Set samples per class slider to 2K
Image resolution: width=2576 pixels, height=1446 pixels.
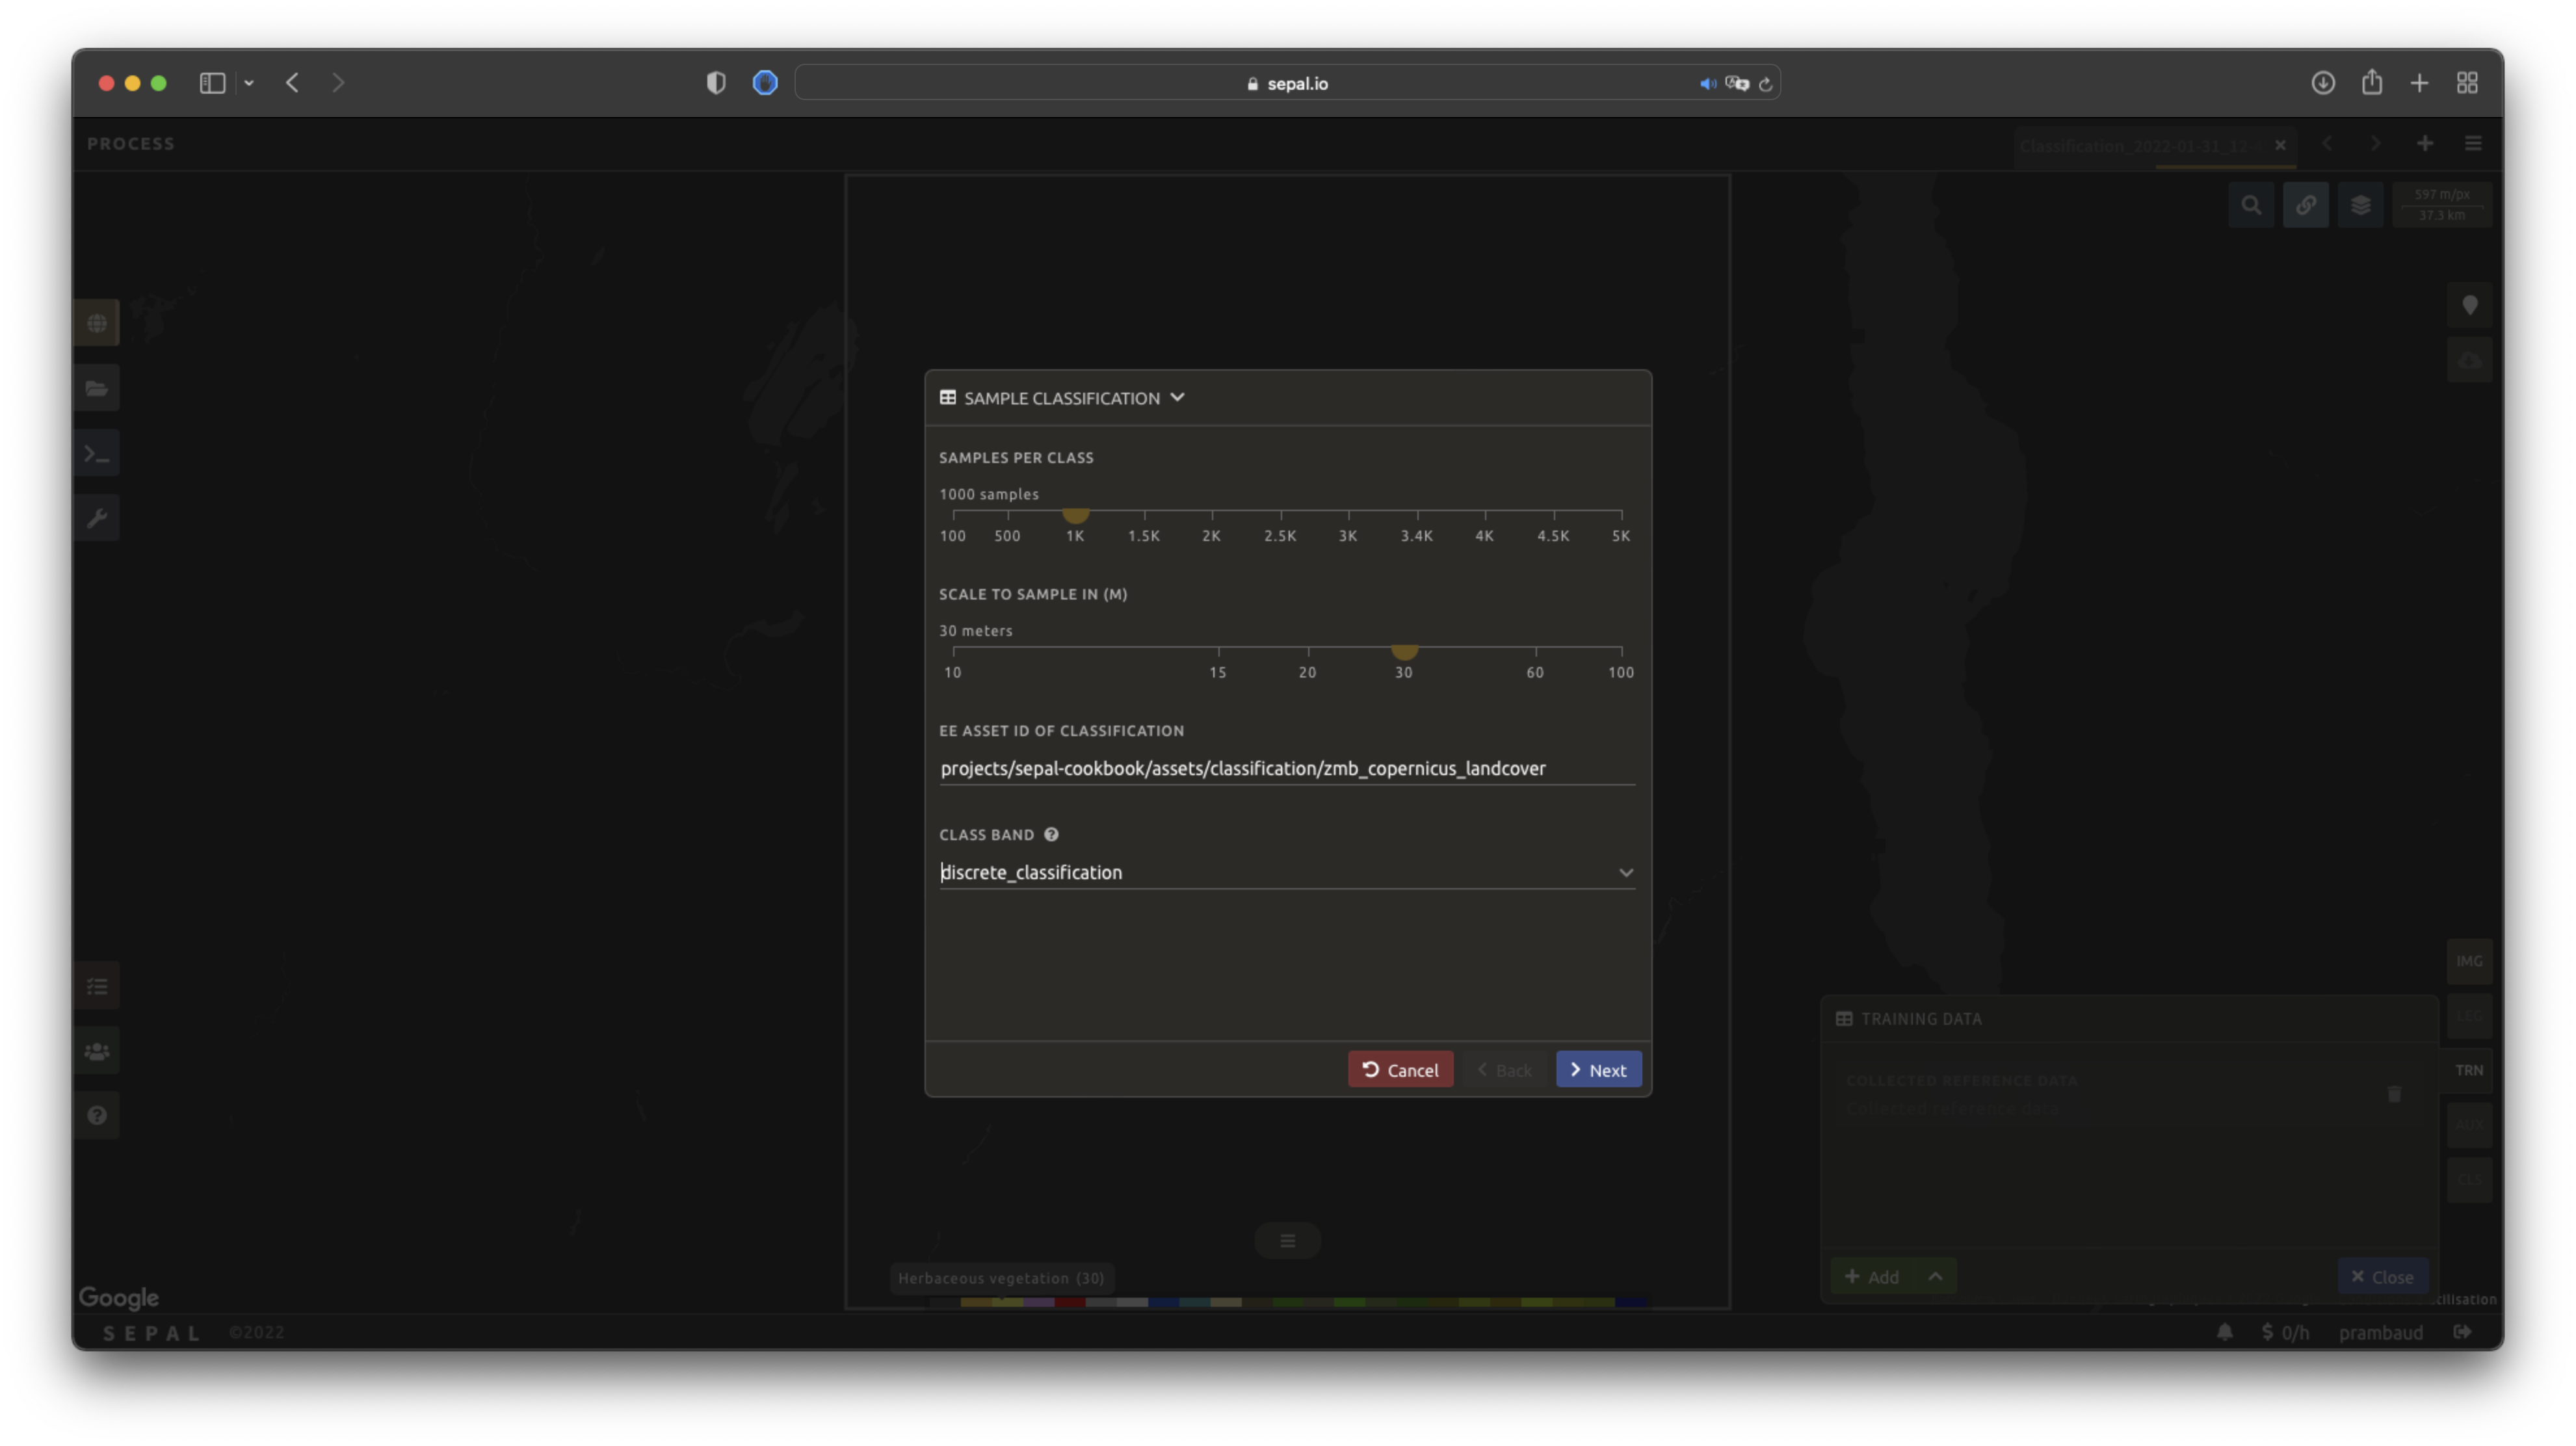(x=1211, y=513)
